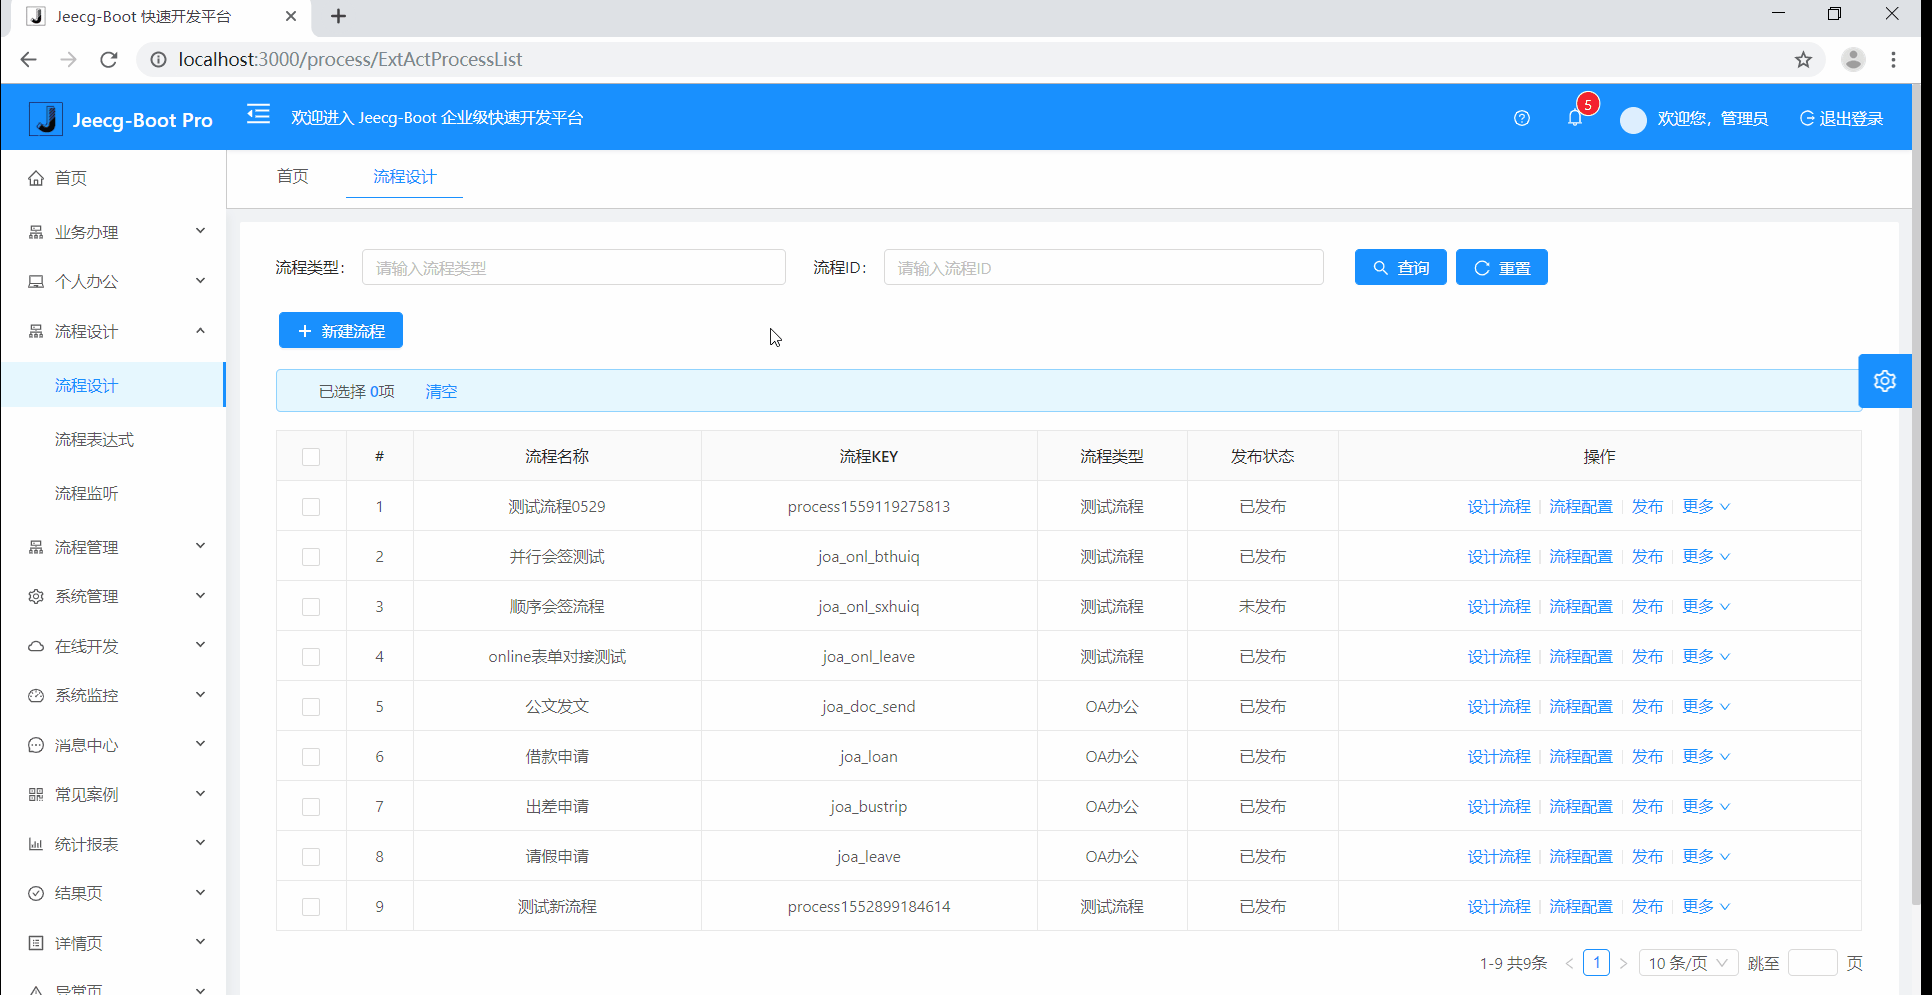The width and height of the screenshot is (1932, 995).
Task: Open the 消息中心 sidebar icon
Action: 36,744
